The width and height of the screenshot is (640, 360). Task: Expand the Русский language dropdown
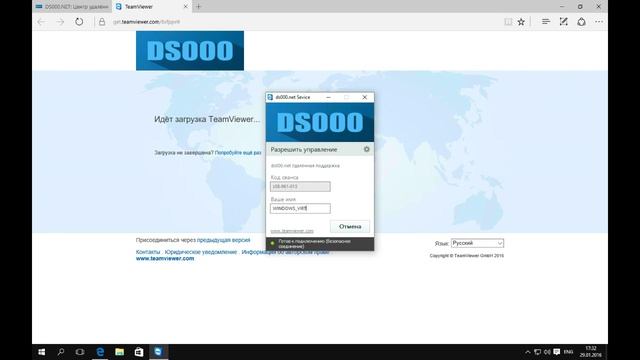click(x=477, y=243)
